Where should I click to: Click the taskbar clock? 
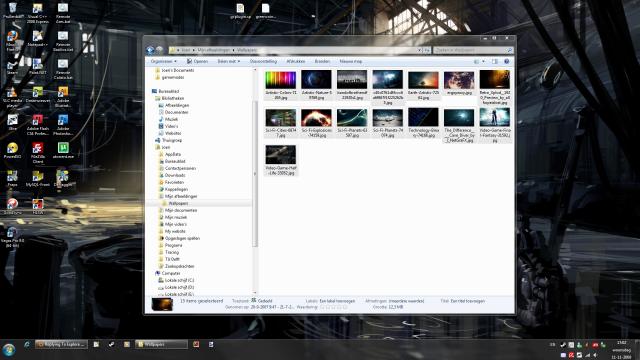(622, 350)
